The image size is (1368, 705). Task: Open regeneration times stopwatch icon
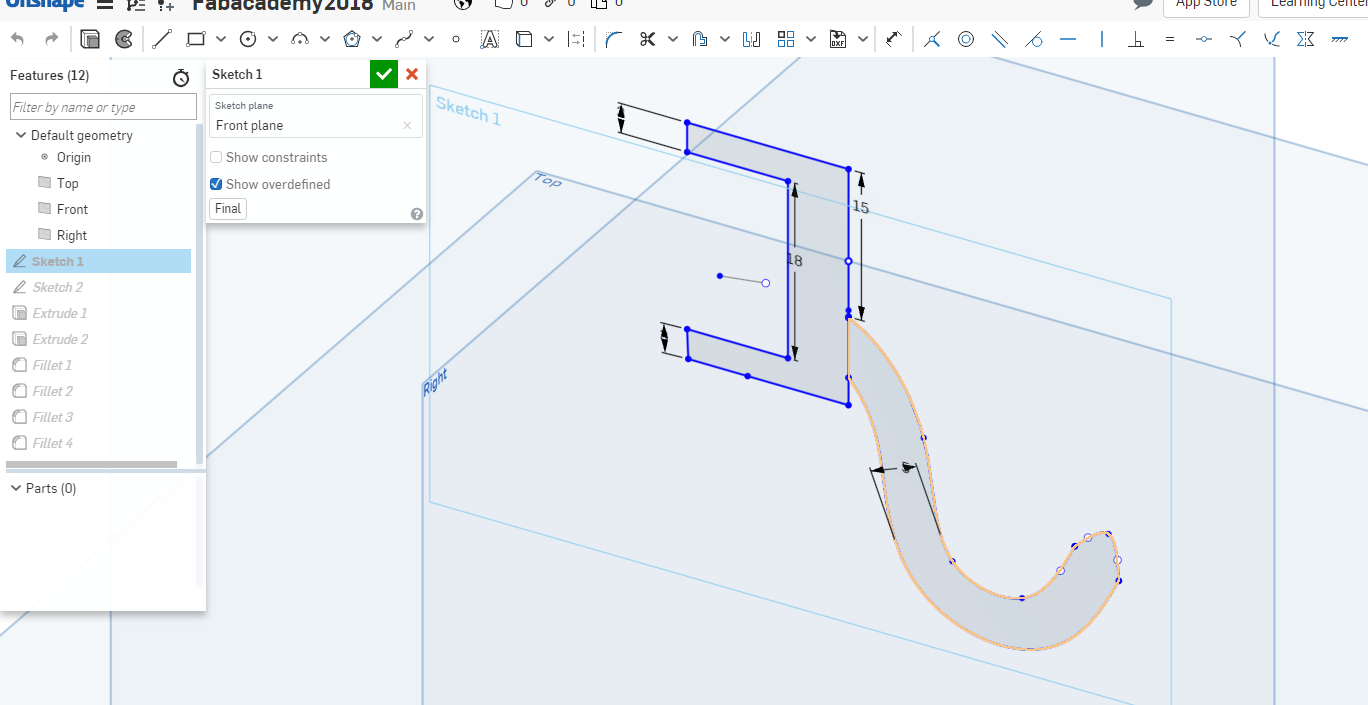tap(181, 77)
